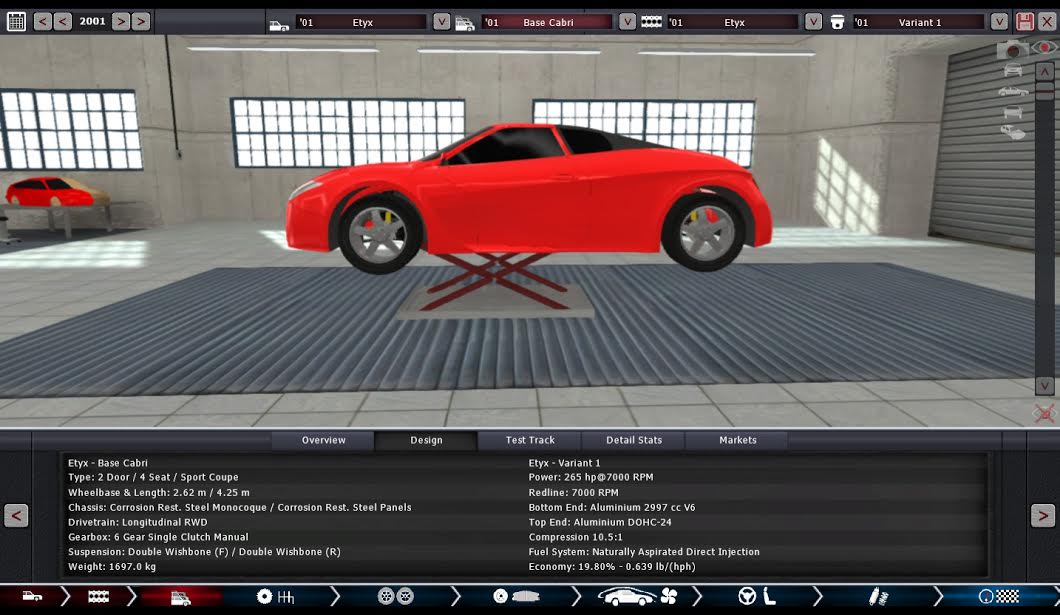Switch to the Overview tab
This screenshot has height=615, width=1060.
tap(323, 440)
